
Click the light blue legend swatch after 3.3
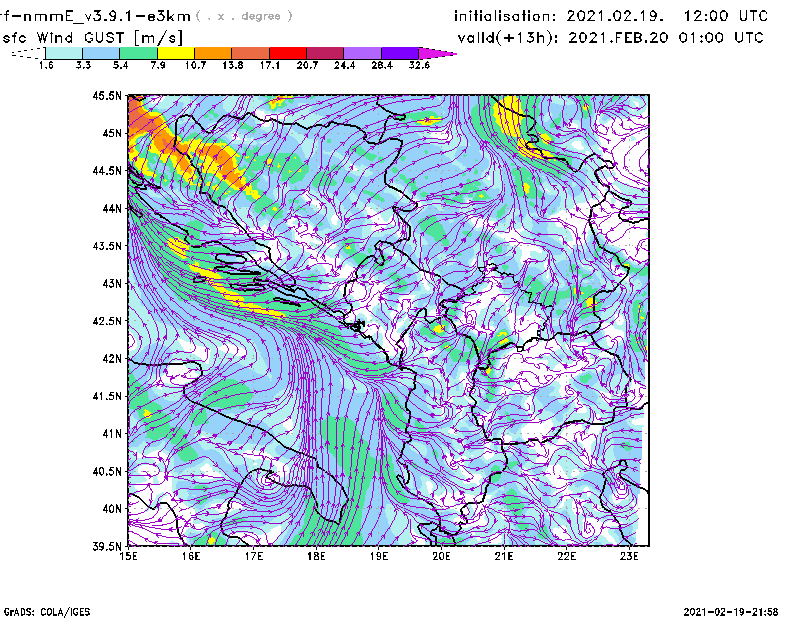click(101, 53)
